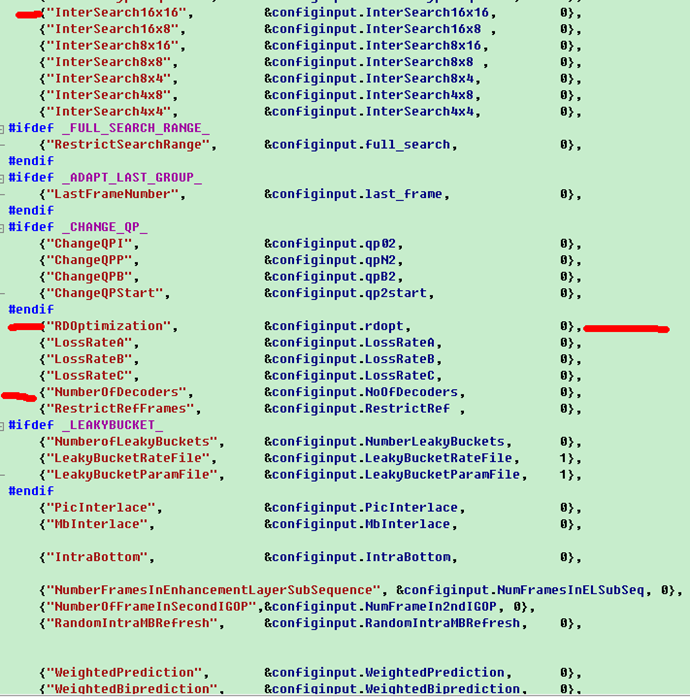Click the "InterSearch4x4" string literal
Viewport: 690px width, 697px height.
pos(108,112)
